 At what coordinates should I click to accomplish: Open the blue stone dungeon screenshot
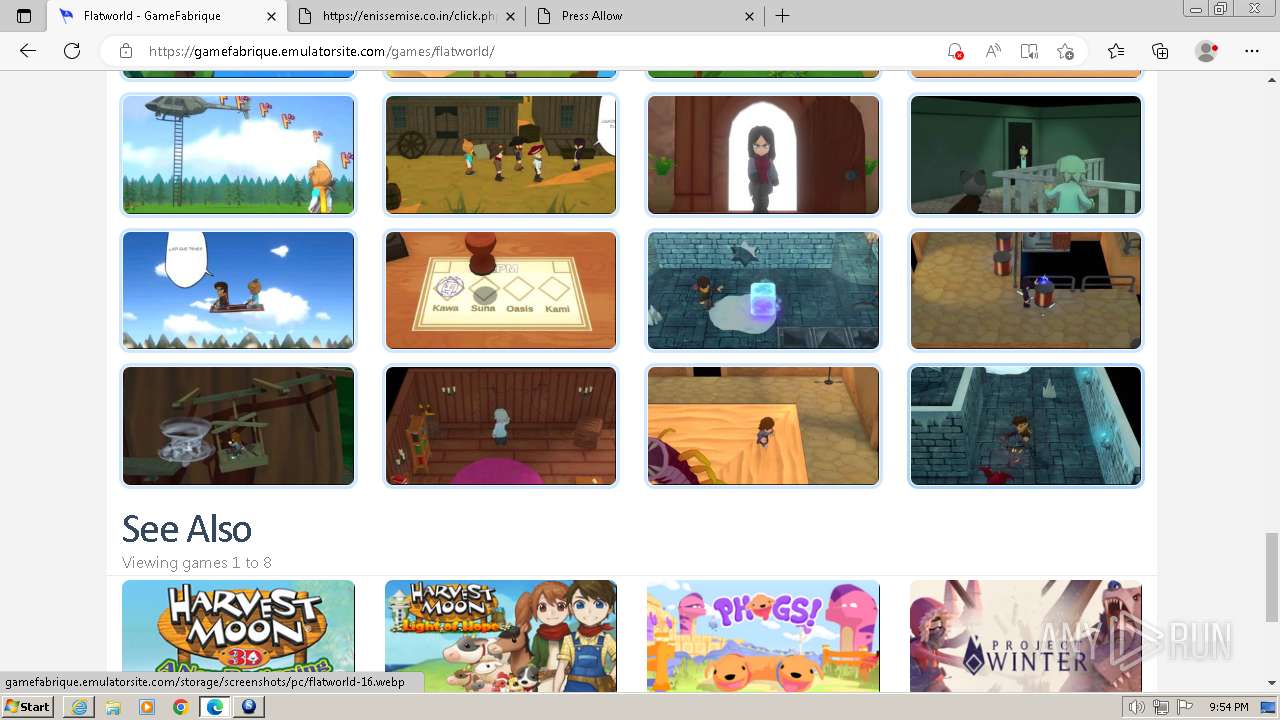click(x=1026, y=426)
